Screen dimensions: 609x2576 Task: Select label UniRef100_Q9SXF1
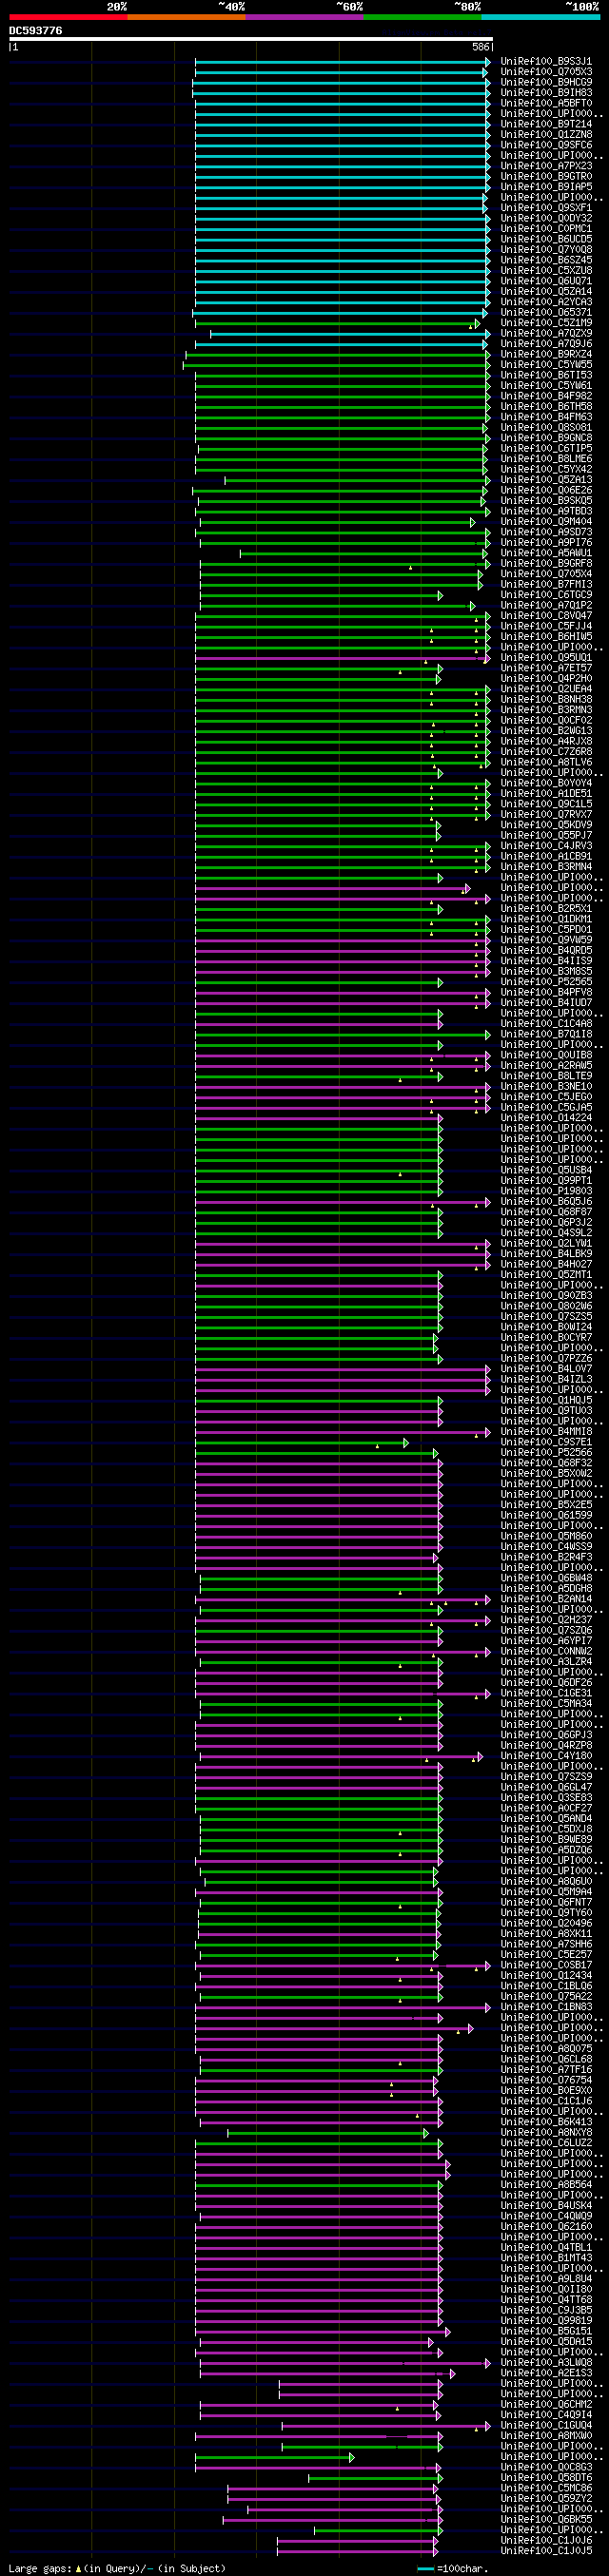pos(546,208)
